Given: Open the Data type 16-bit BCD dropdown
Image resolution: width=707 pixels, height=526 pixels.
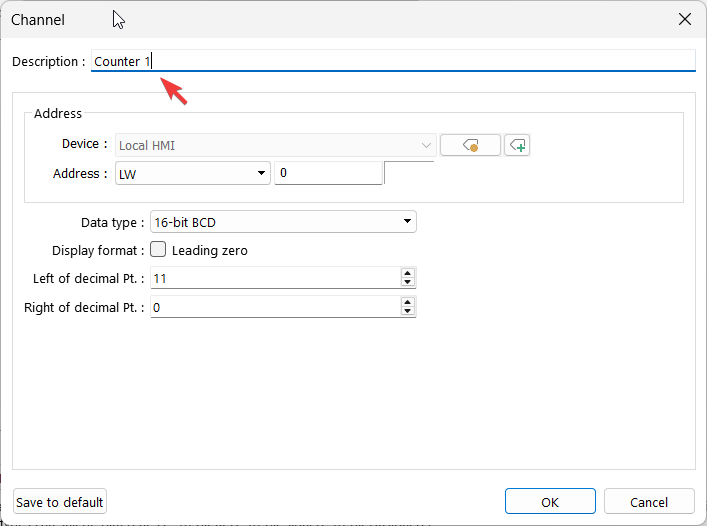Looking at the screenshot, I should click(282, 222).
